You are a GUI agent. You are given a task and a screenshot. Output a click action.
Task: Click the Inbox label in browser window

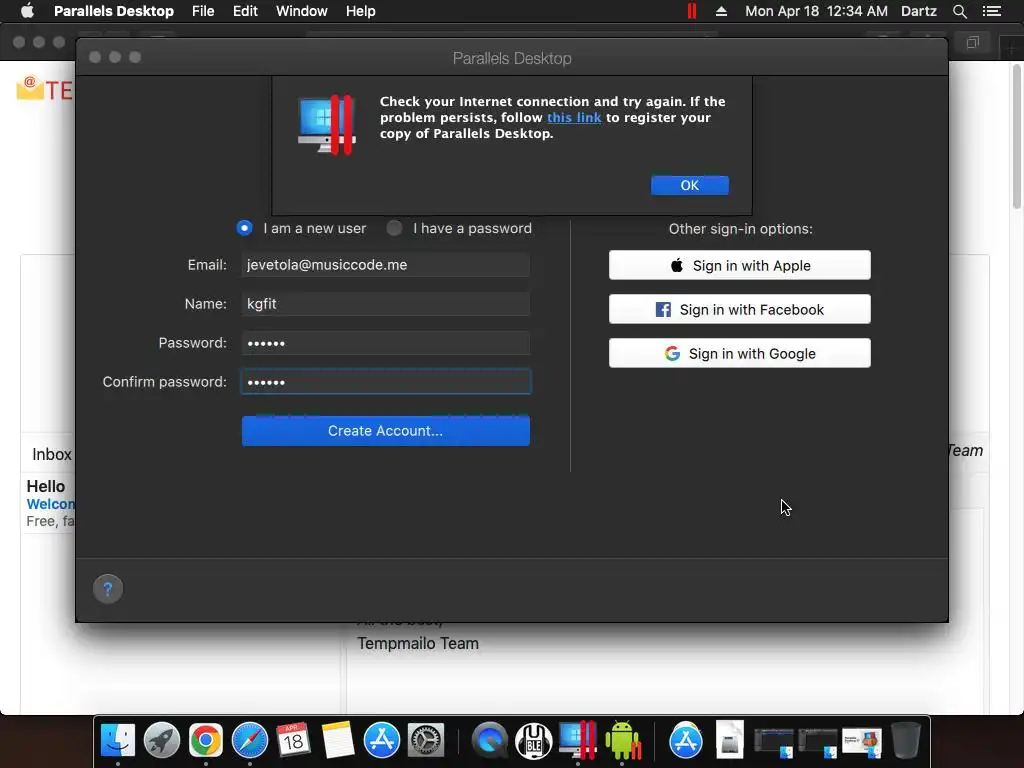tap(52, 455)
